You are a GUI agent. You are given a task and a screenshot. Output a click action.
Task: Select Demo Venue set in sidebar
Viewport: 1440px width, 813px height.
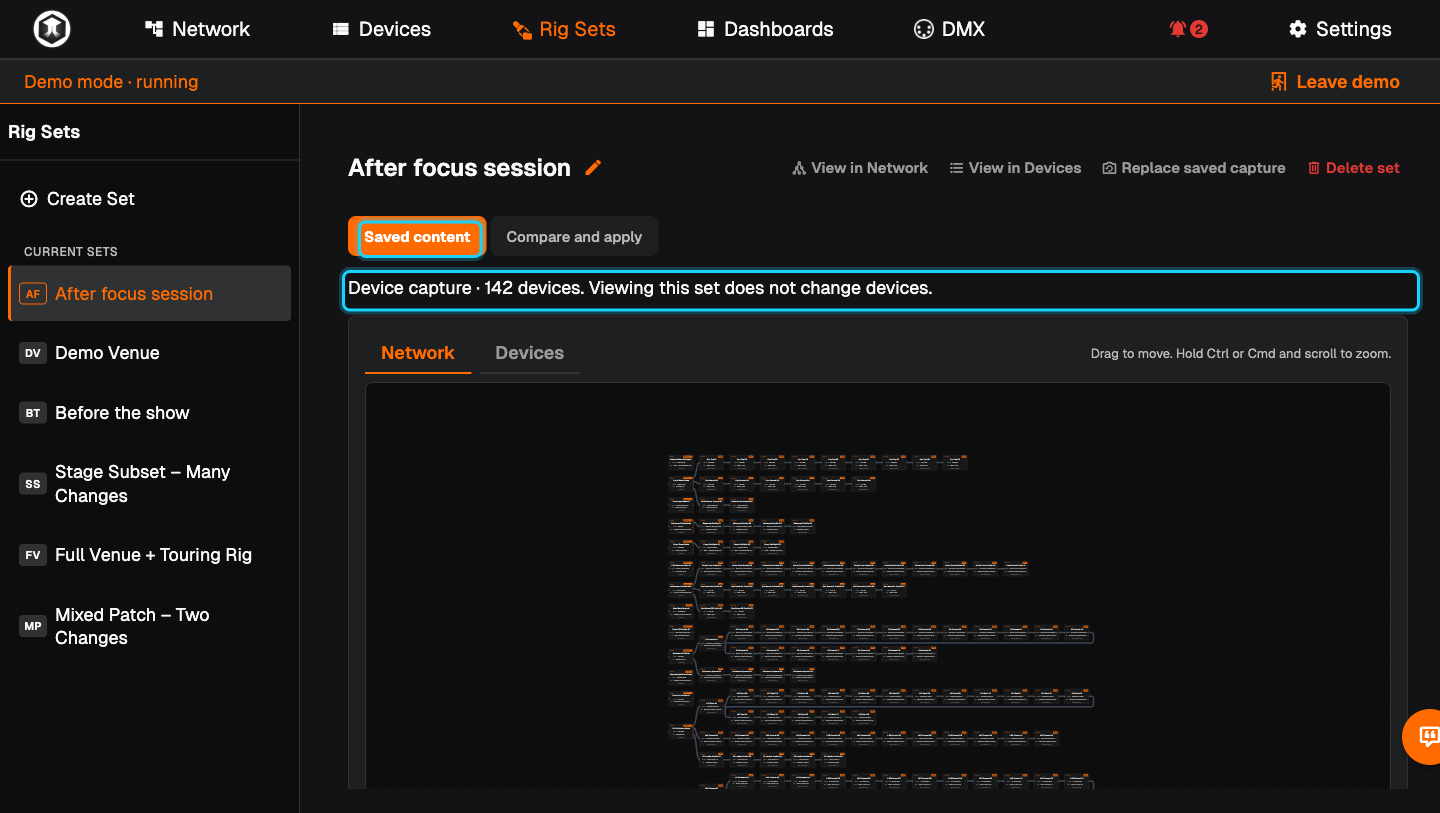[x=149, y=353]
